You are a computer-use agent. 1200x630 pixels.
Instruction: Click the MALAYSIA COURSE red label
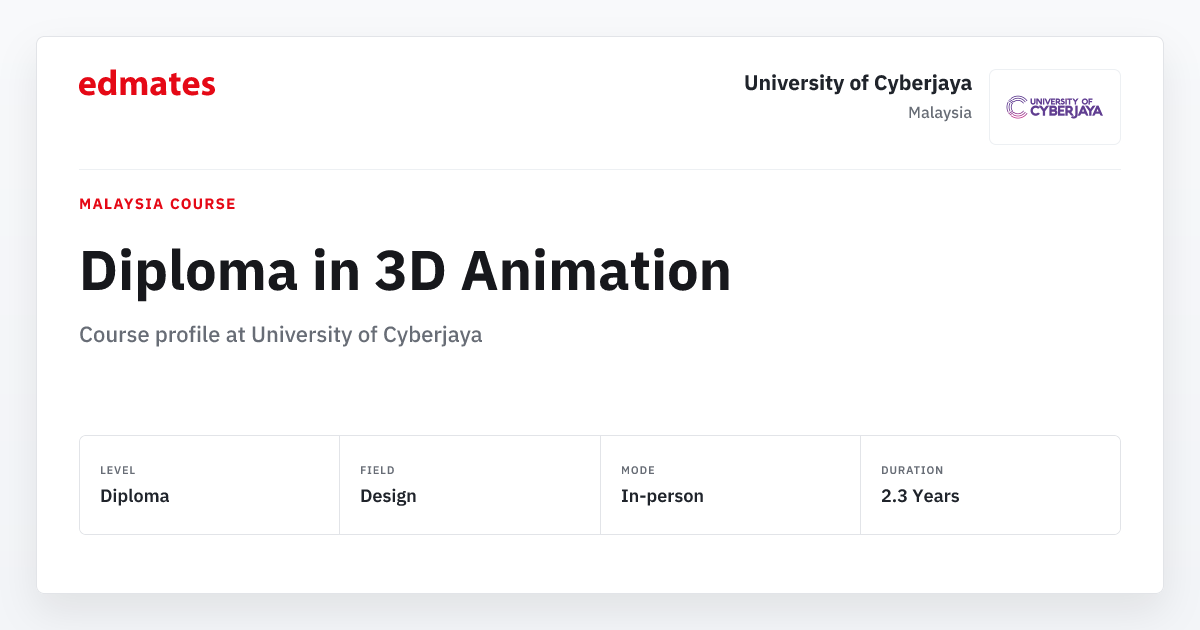tap(157, 204)
